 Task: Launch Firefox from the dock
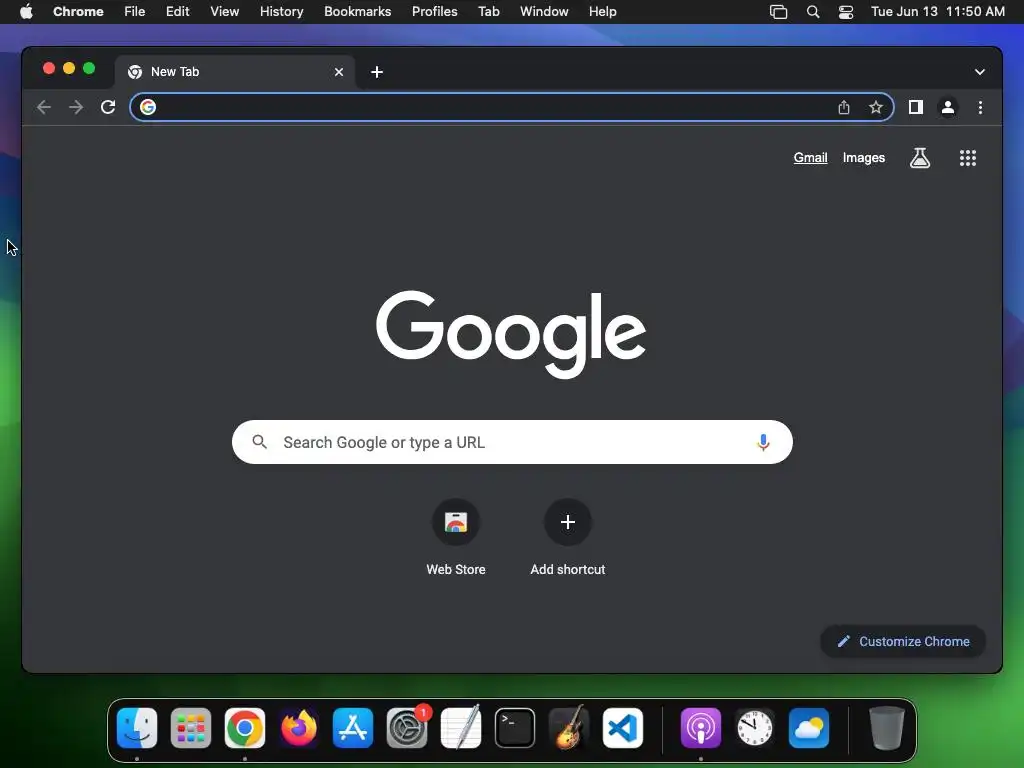pyautogui.click(x=299, y=728)
